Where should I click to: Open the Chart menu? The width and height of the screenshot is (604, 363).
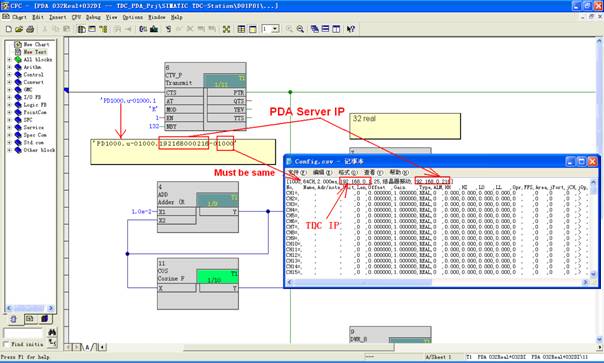tap(19, 17)
